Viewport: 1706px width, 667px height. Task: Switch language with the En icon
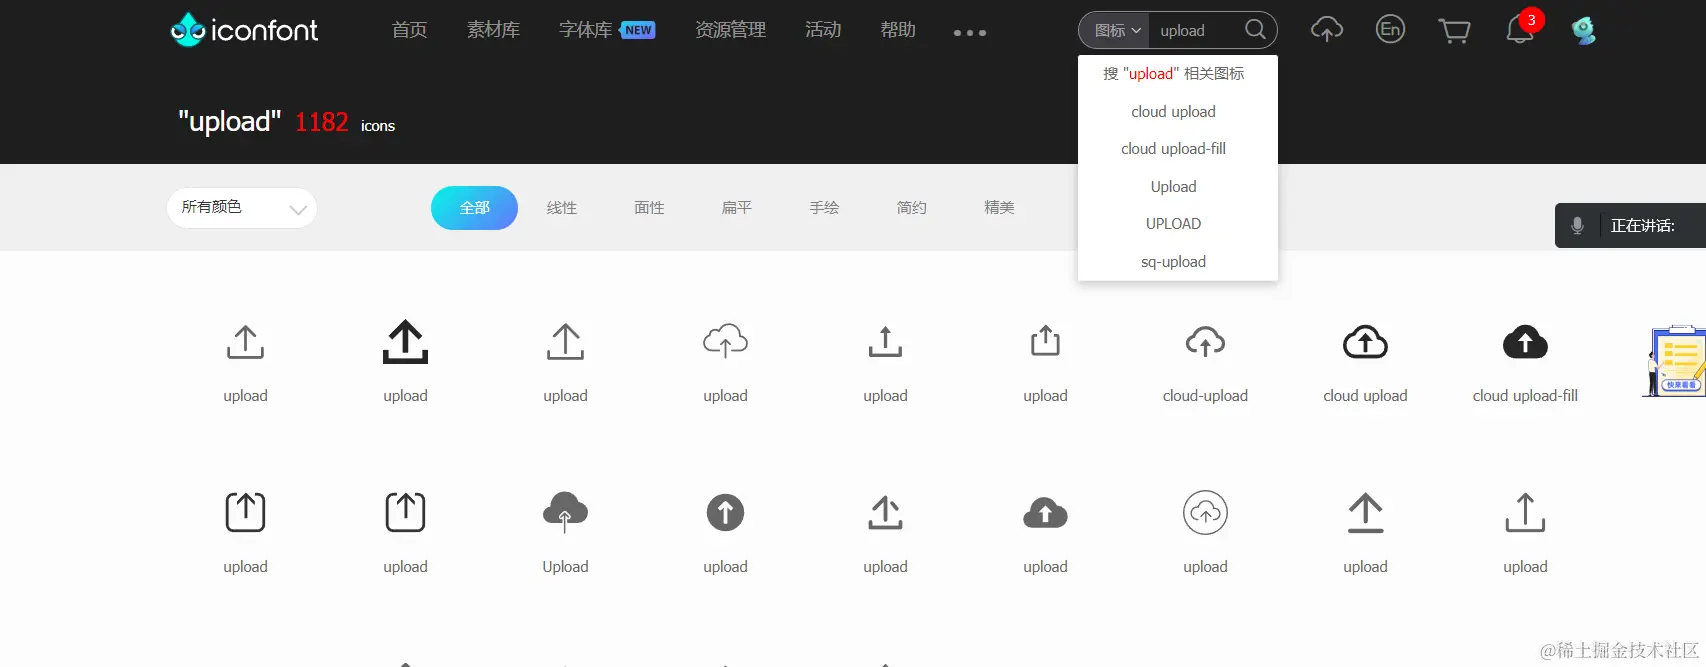[1390, 29]
